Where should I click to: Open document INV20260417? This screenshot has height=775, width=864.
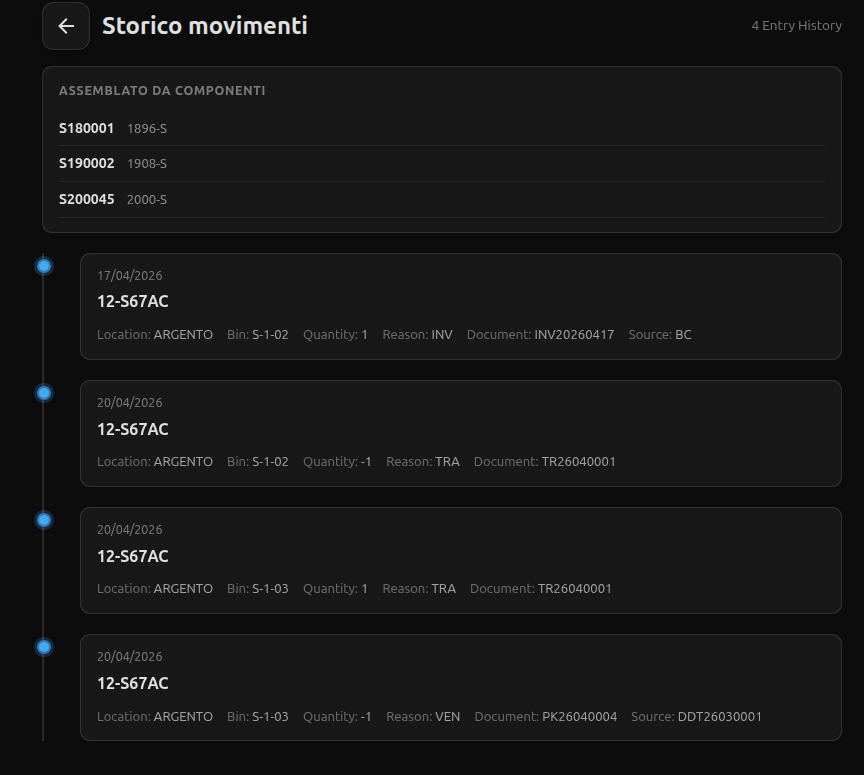574,335
